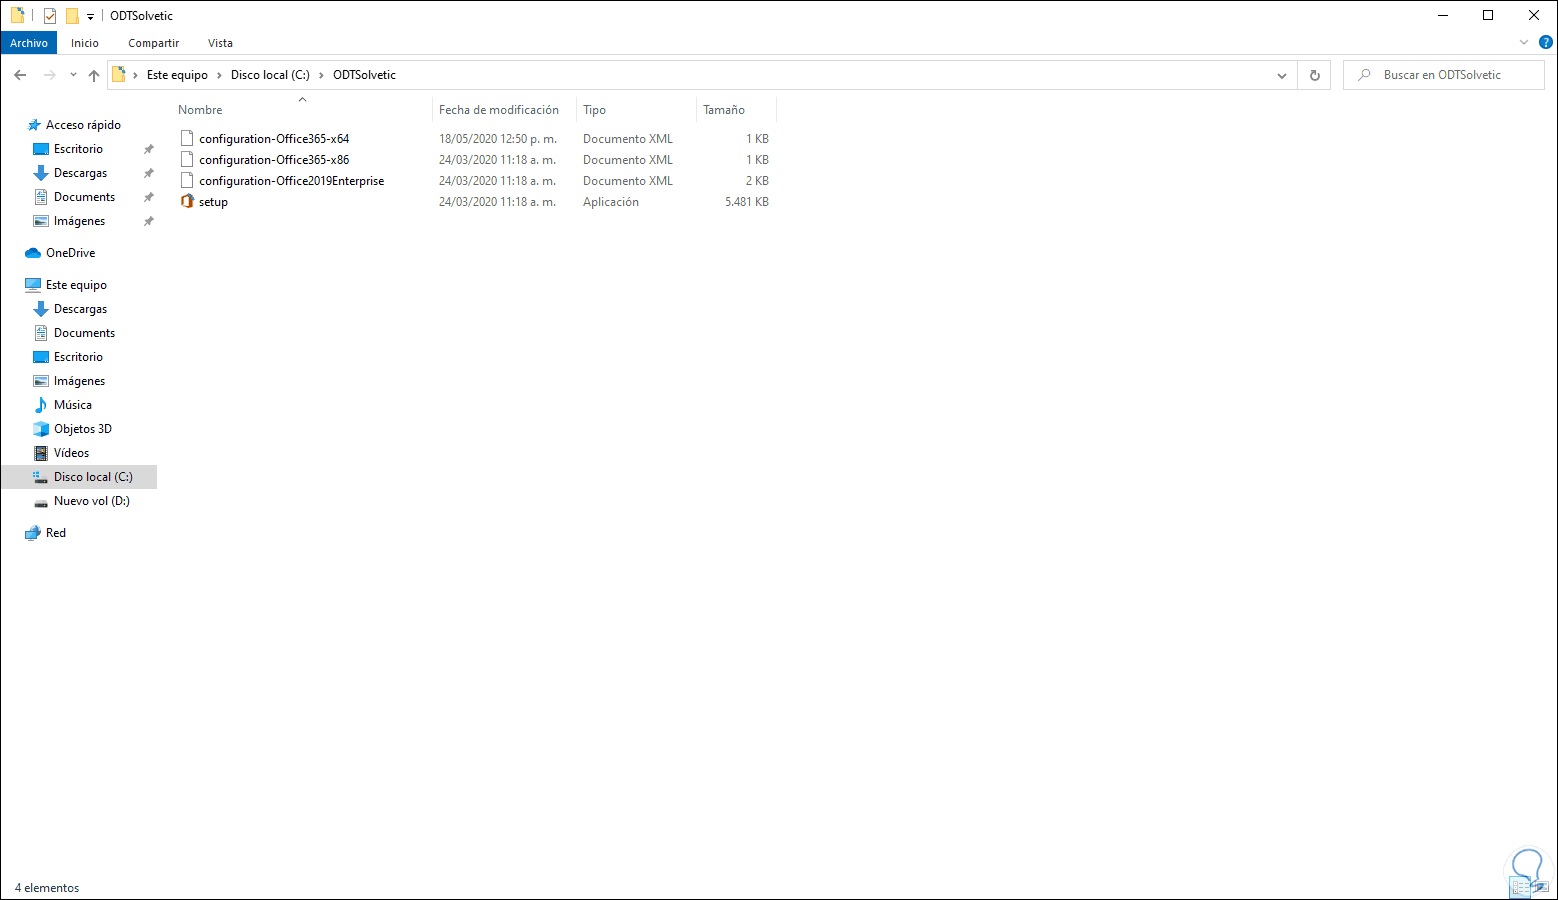This screenshot has width=1558, height=900.
Task: Select Descargas under Acceso rápido
Action: (80, 172)
